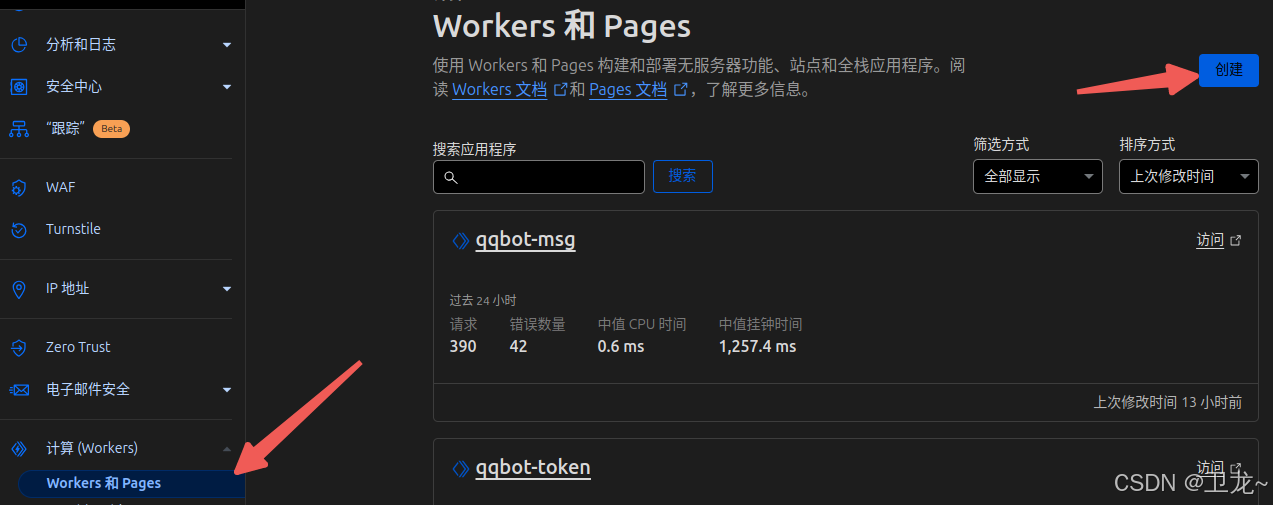Click the IP address location pin icon
This screenshot has height=505, width=1273.
18,289
